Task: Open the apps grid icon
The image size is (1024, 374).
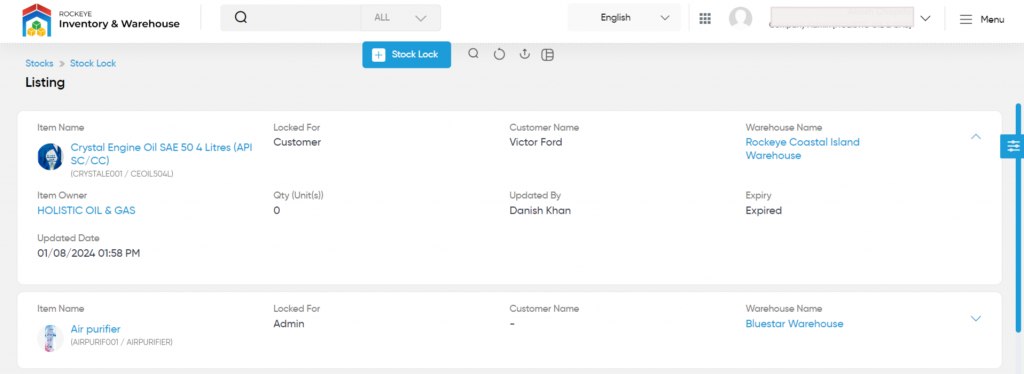Action: [x=705, y=18]
